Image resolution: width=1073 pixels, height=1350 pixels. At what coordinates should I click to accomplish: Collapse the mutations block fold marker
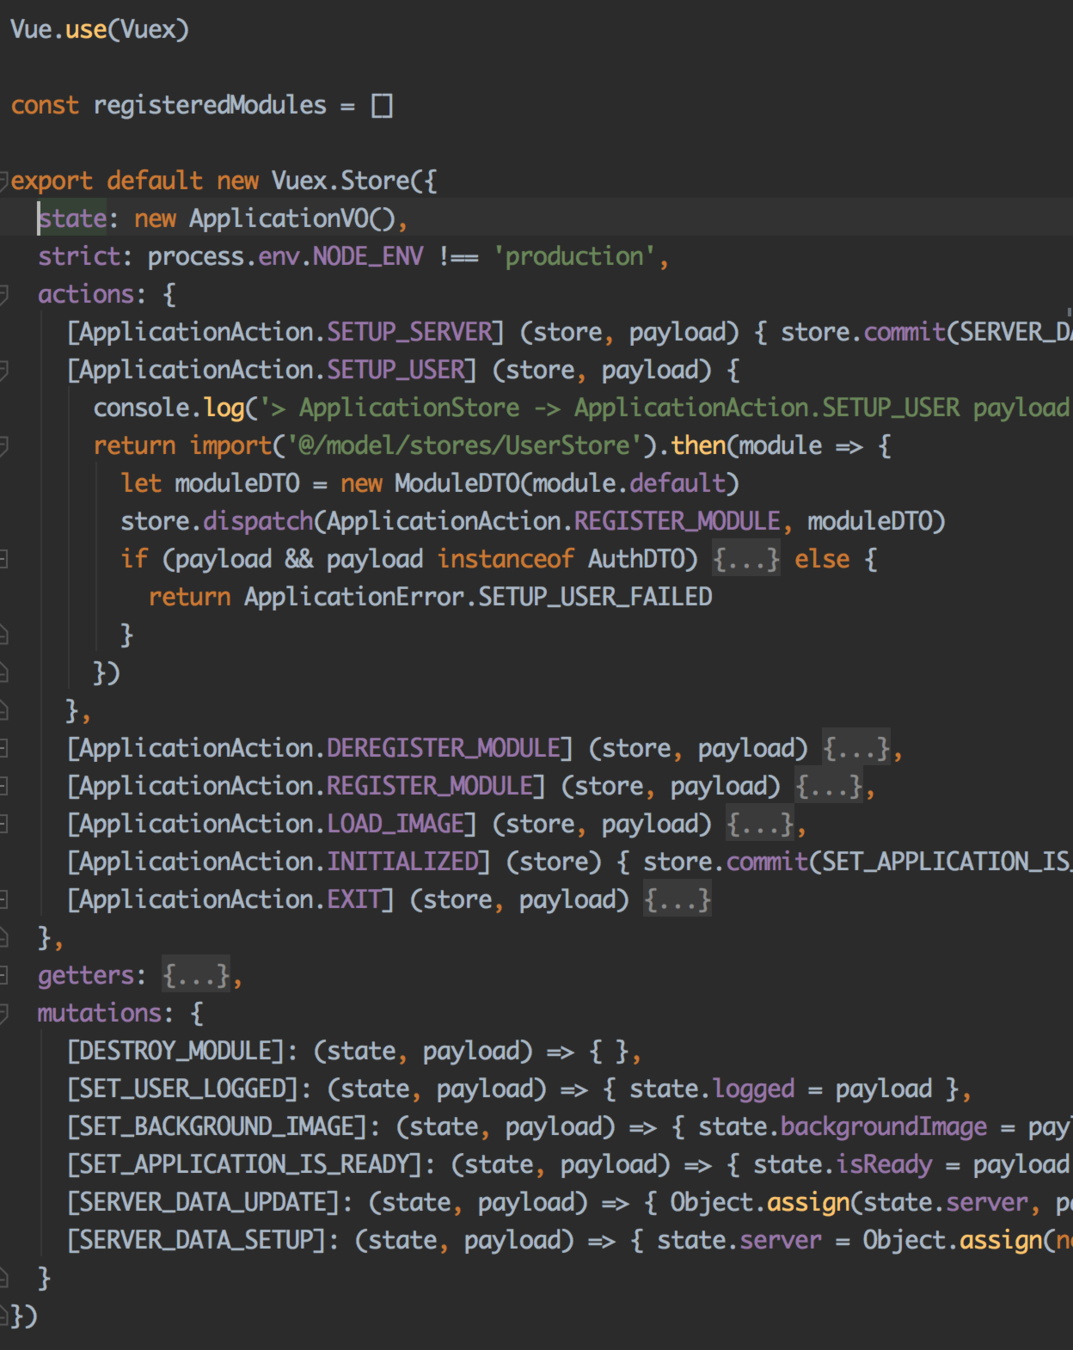pyautogui.click(x=3, y=1013)
